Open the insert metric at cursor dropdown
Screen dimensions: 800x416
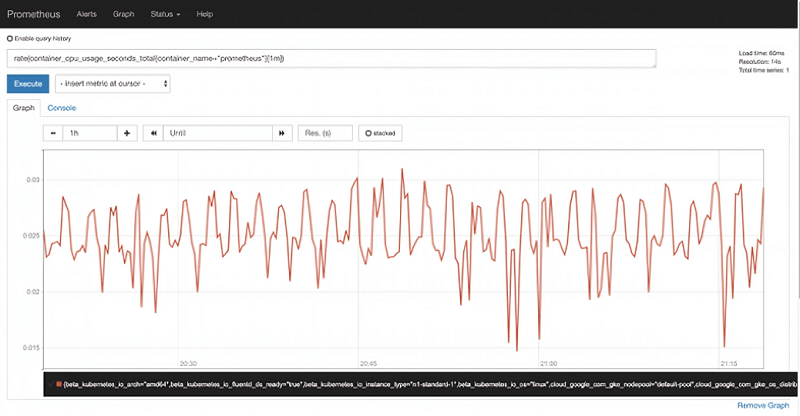coord(113,84)
